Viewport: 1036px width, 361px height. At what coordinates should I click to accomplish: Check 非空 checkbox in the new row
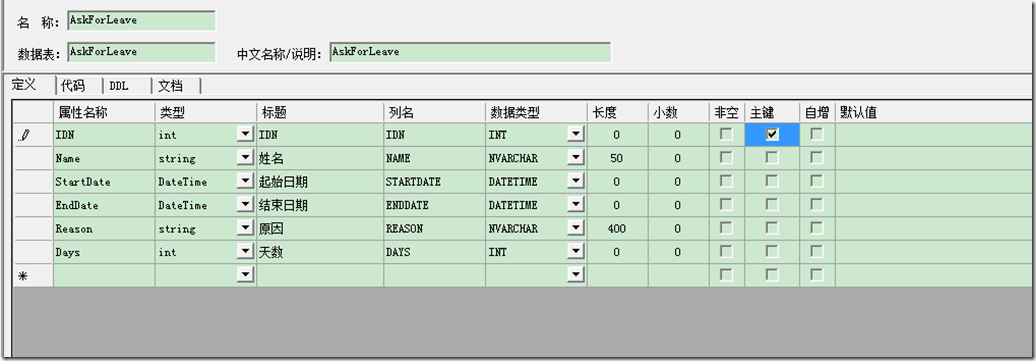point(727,275)
